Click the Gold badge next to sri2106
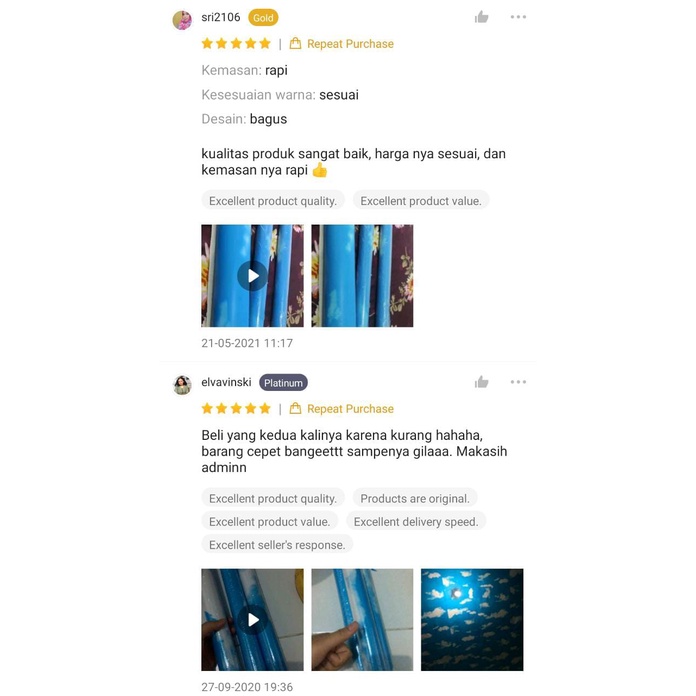This screenshot has height=696, width=696. 263,18
